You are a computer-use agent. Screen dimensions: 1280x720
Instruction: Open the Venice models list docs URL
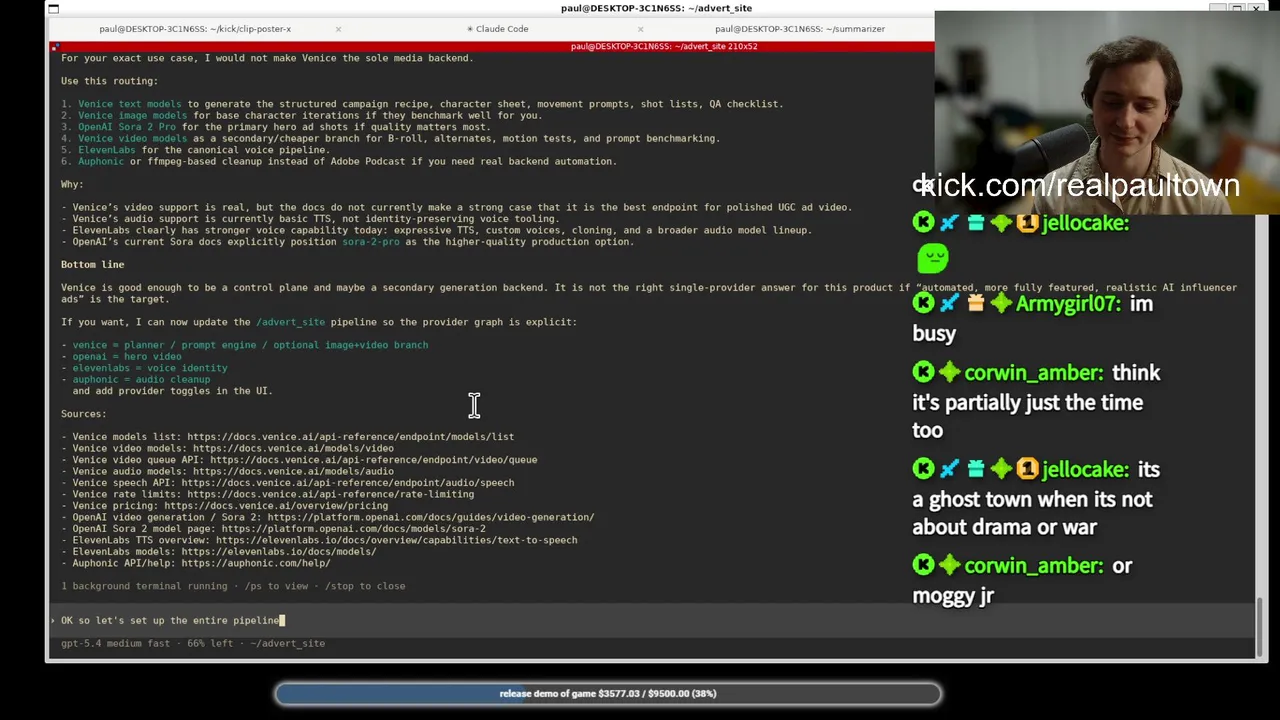click(350, 437)
